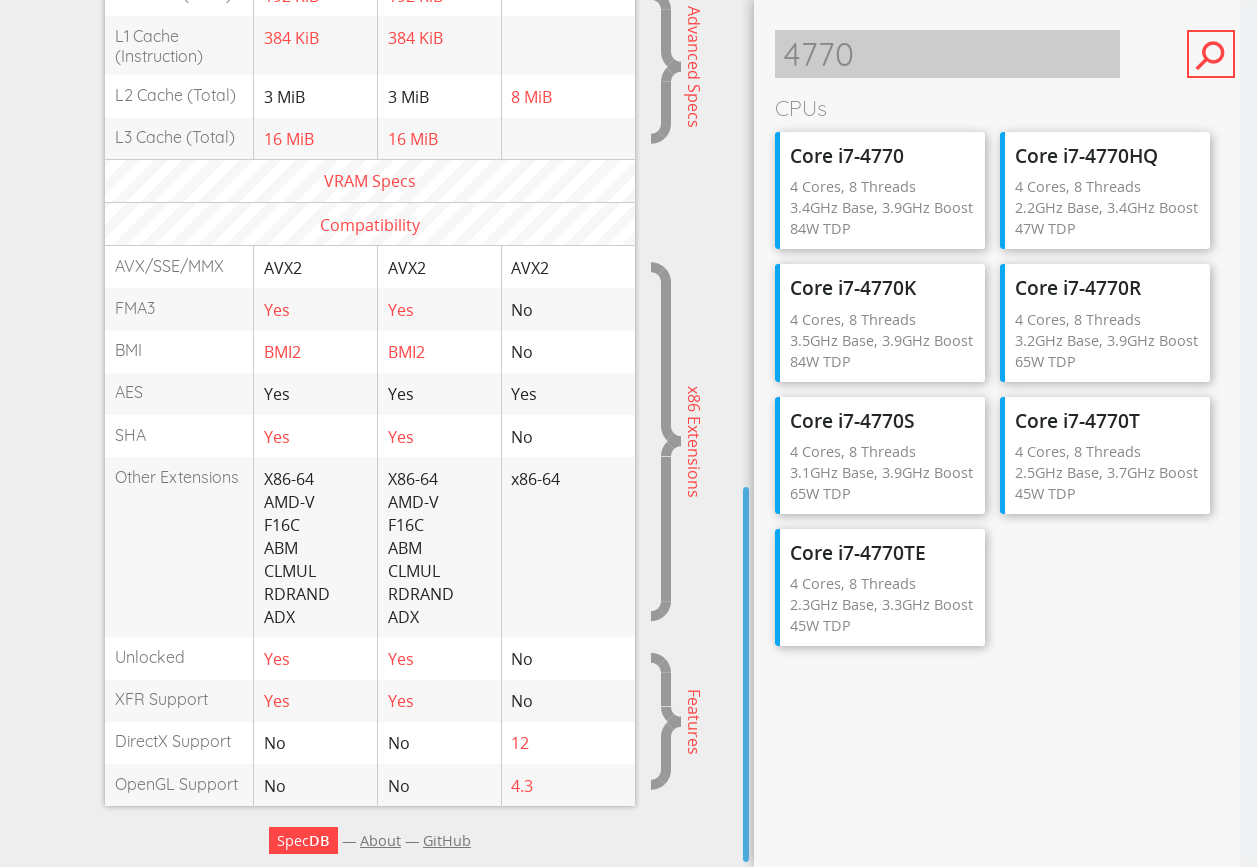Click the 8 MiB L2 cache value
Viewport: 1257px width, 867px height.
532,97
